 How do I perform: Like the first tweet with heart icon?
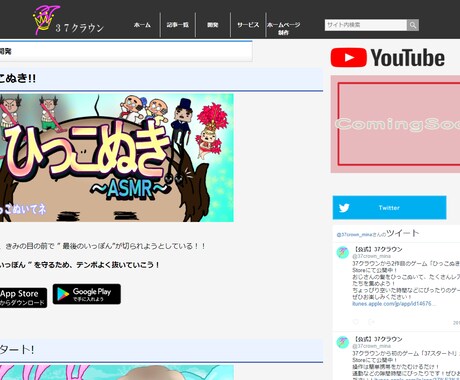click(356, 322)
